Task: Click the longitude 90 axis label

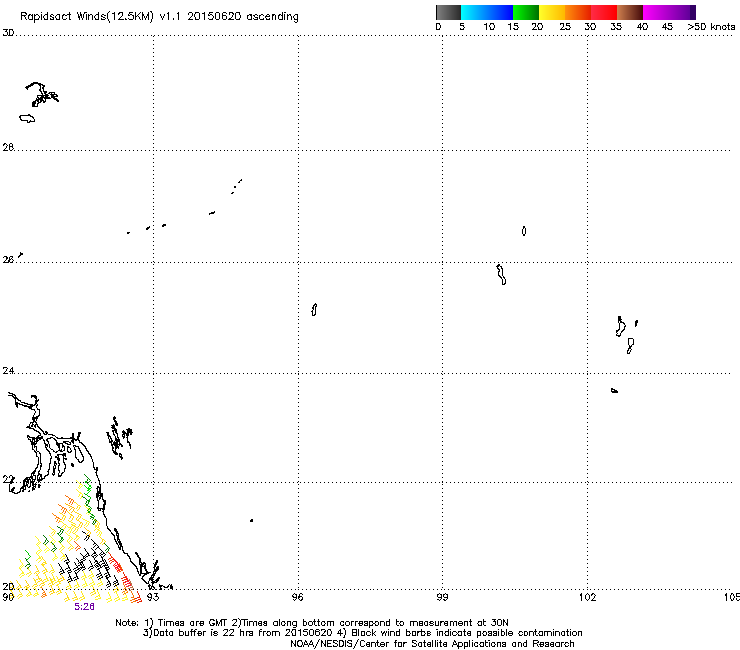Action: tap(8, 597)
